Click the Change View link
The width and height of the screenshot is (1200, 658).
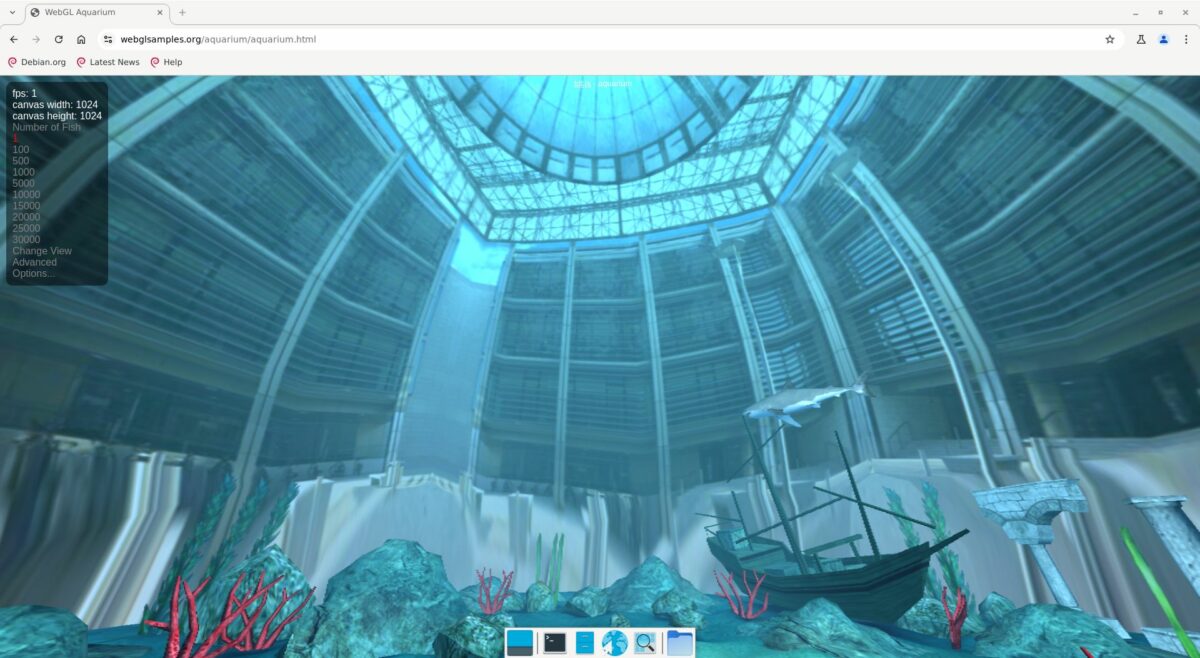click(42, 251)
